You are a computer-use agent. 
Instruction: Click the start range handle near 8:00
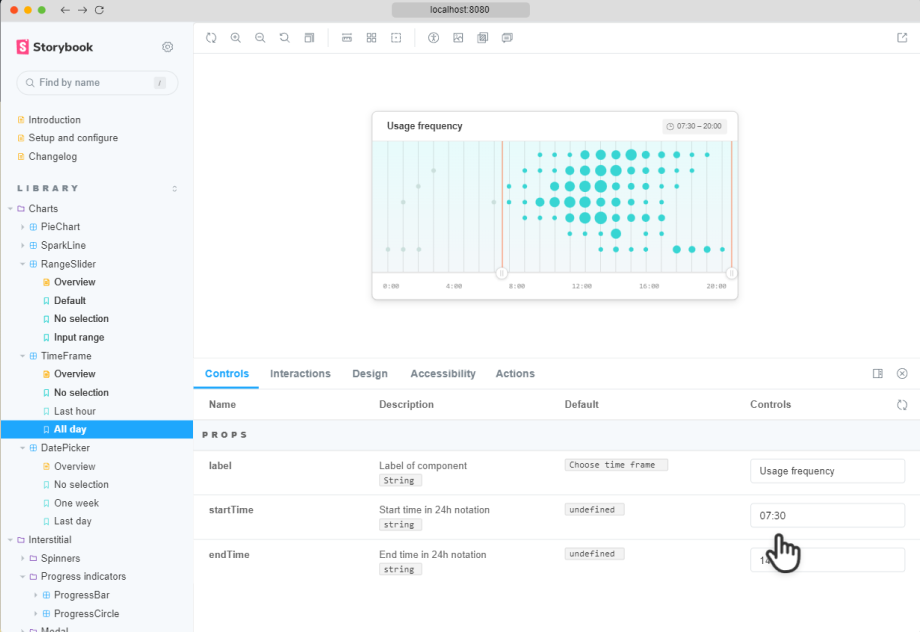point(502,273)
